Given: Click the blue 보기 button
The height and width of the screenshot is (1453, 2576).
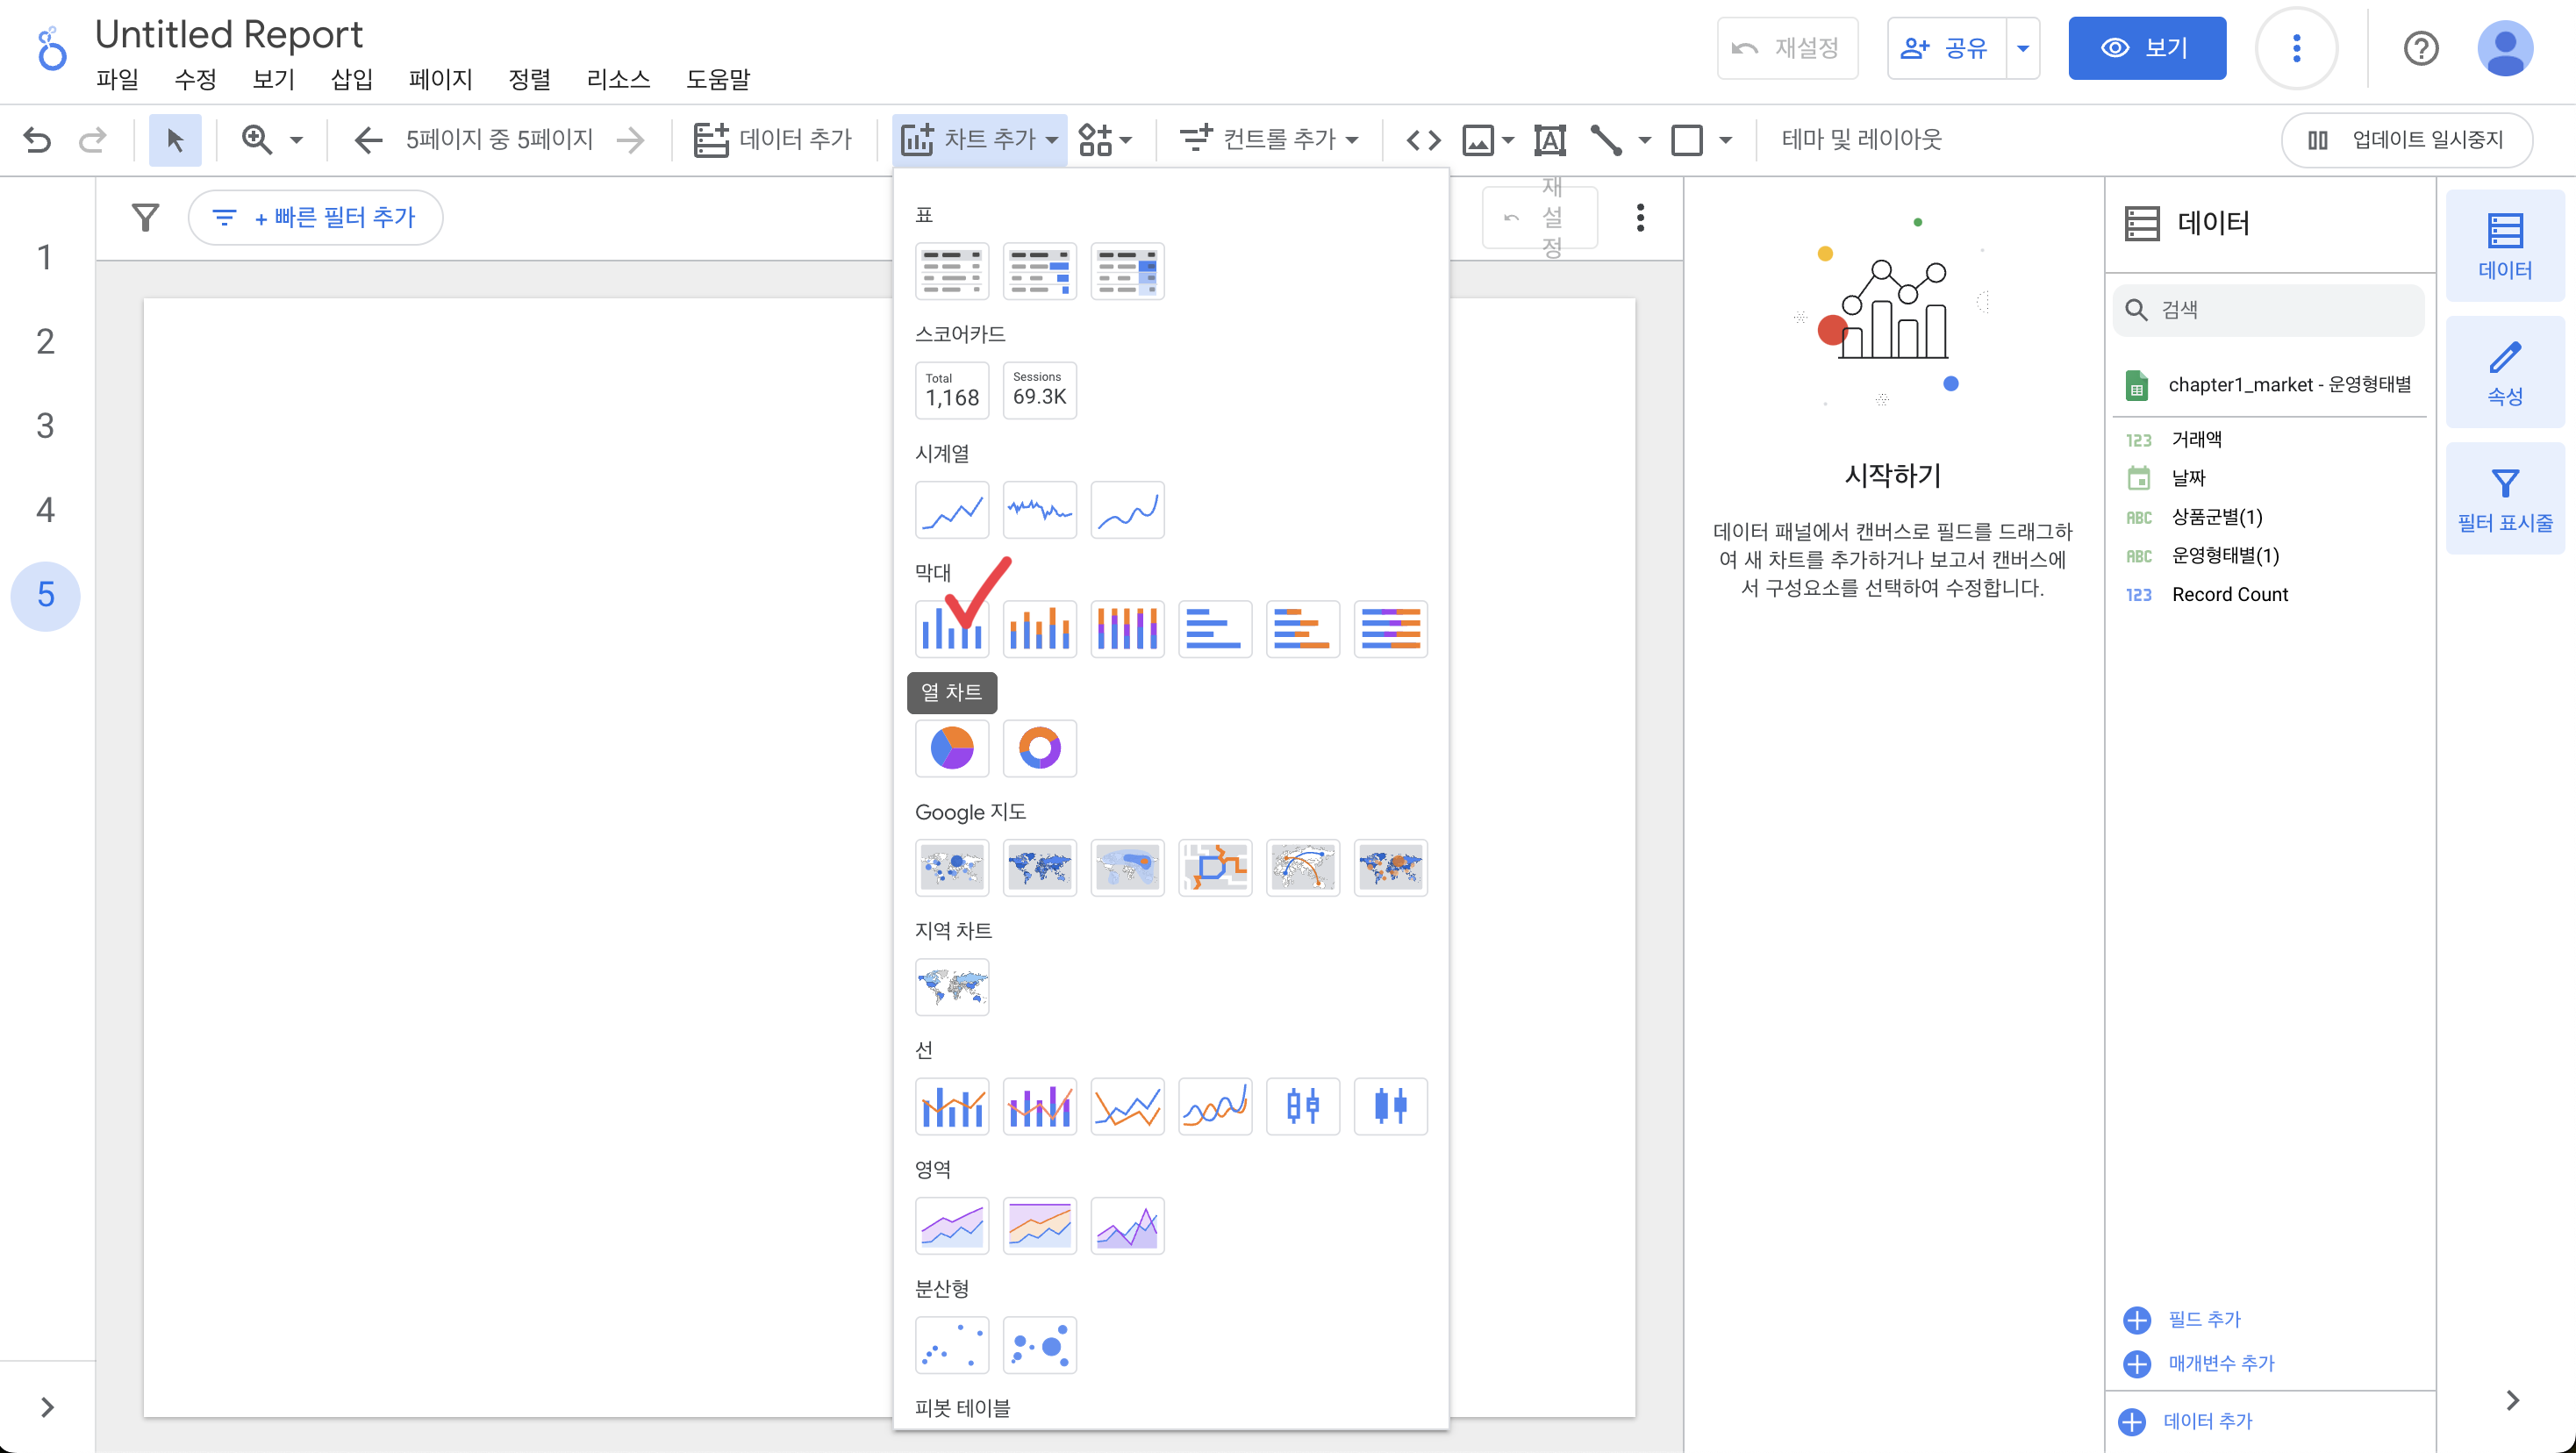Looking at the screenshot, I should pyautogui.click(x=2146, y=48).
